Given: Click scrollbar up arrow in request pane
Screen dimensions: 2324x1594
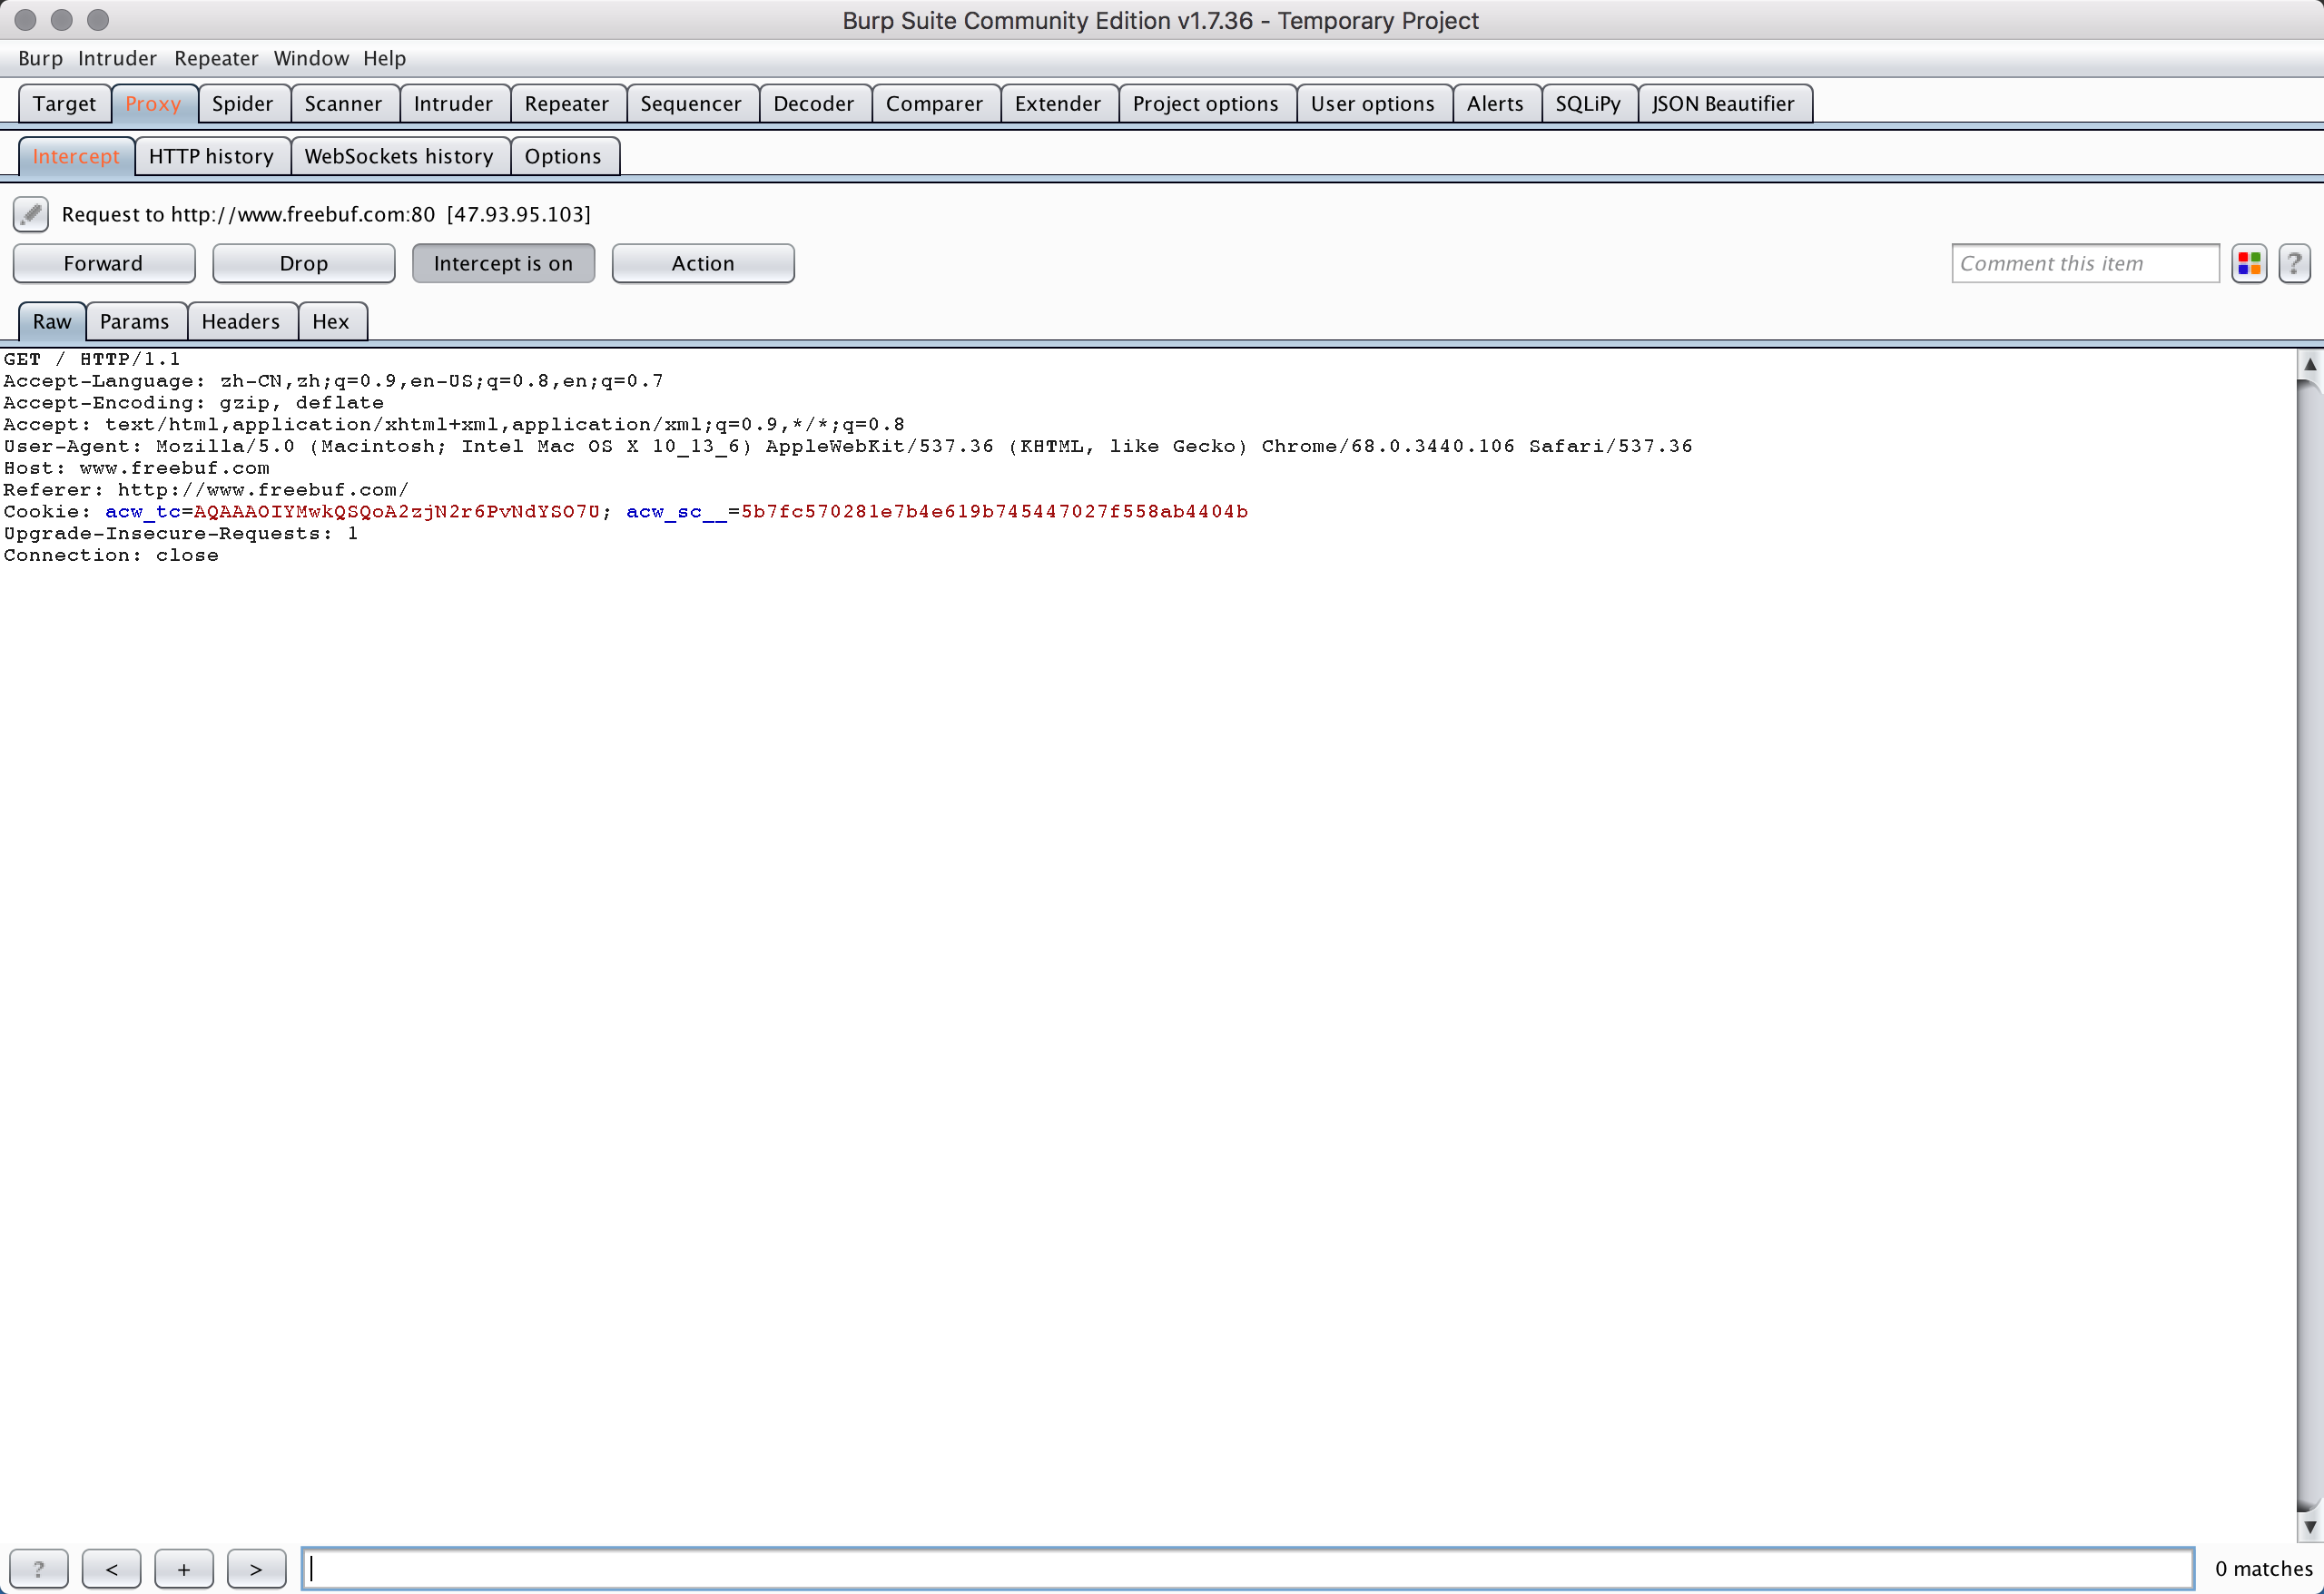Looking at the screenshot, I should (2309, 365).
